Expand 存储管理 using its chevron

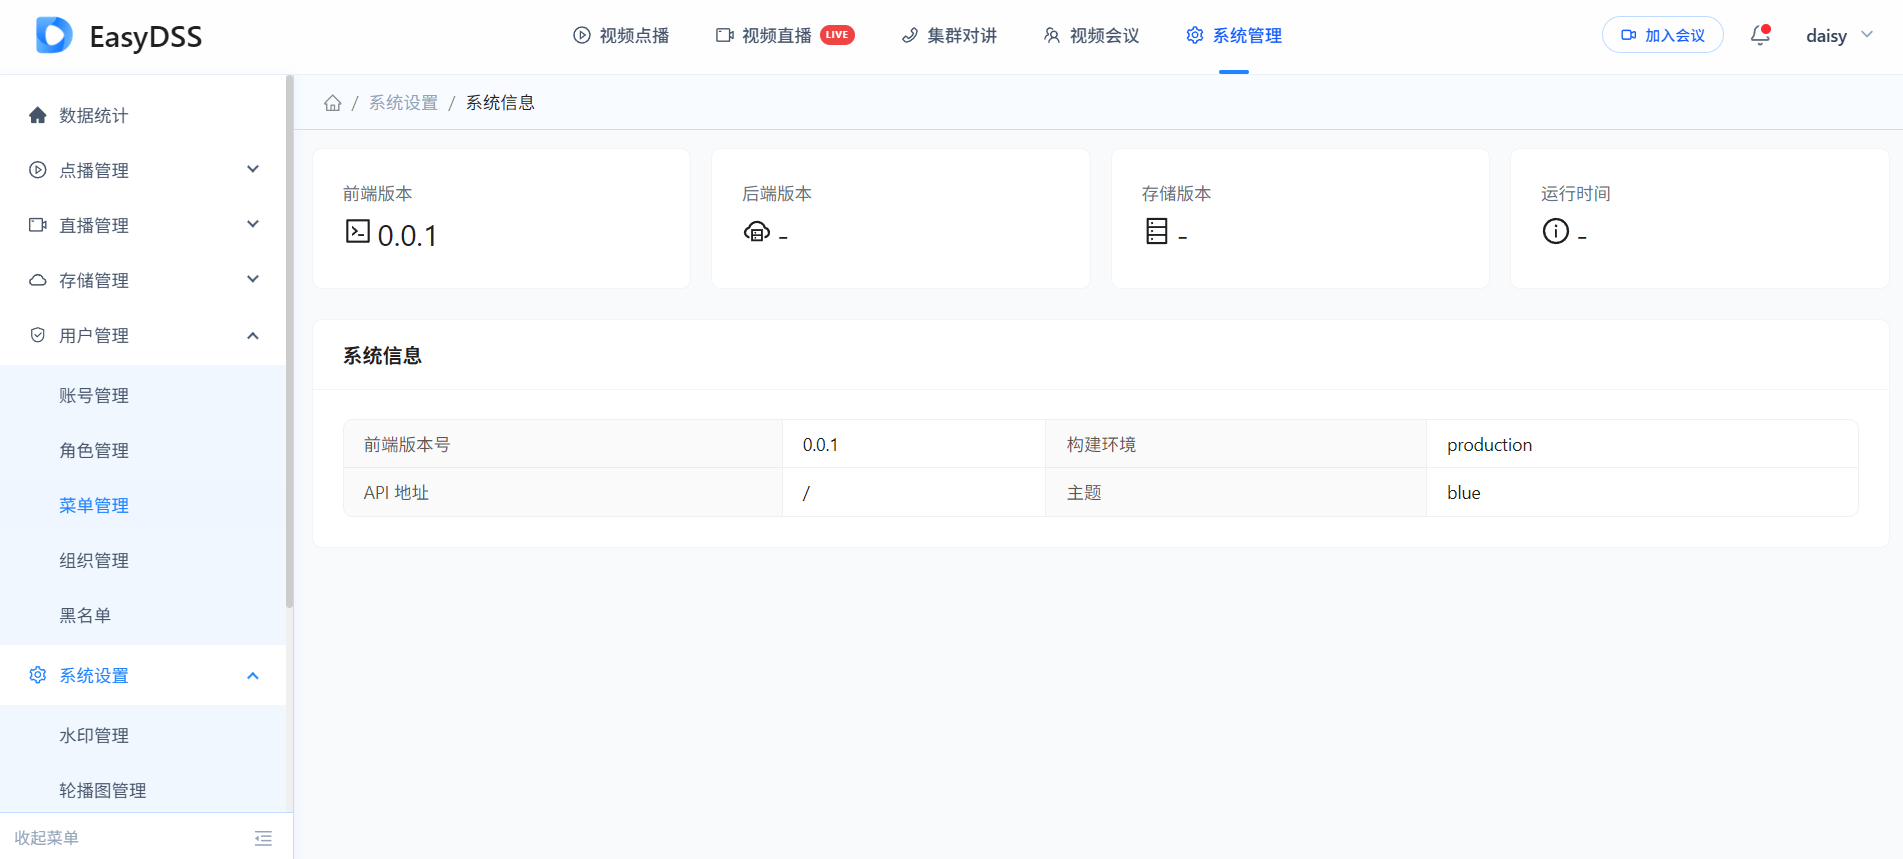pos(253,279)
